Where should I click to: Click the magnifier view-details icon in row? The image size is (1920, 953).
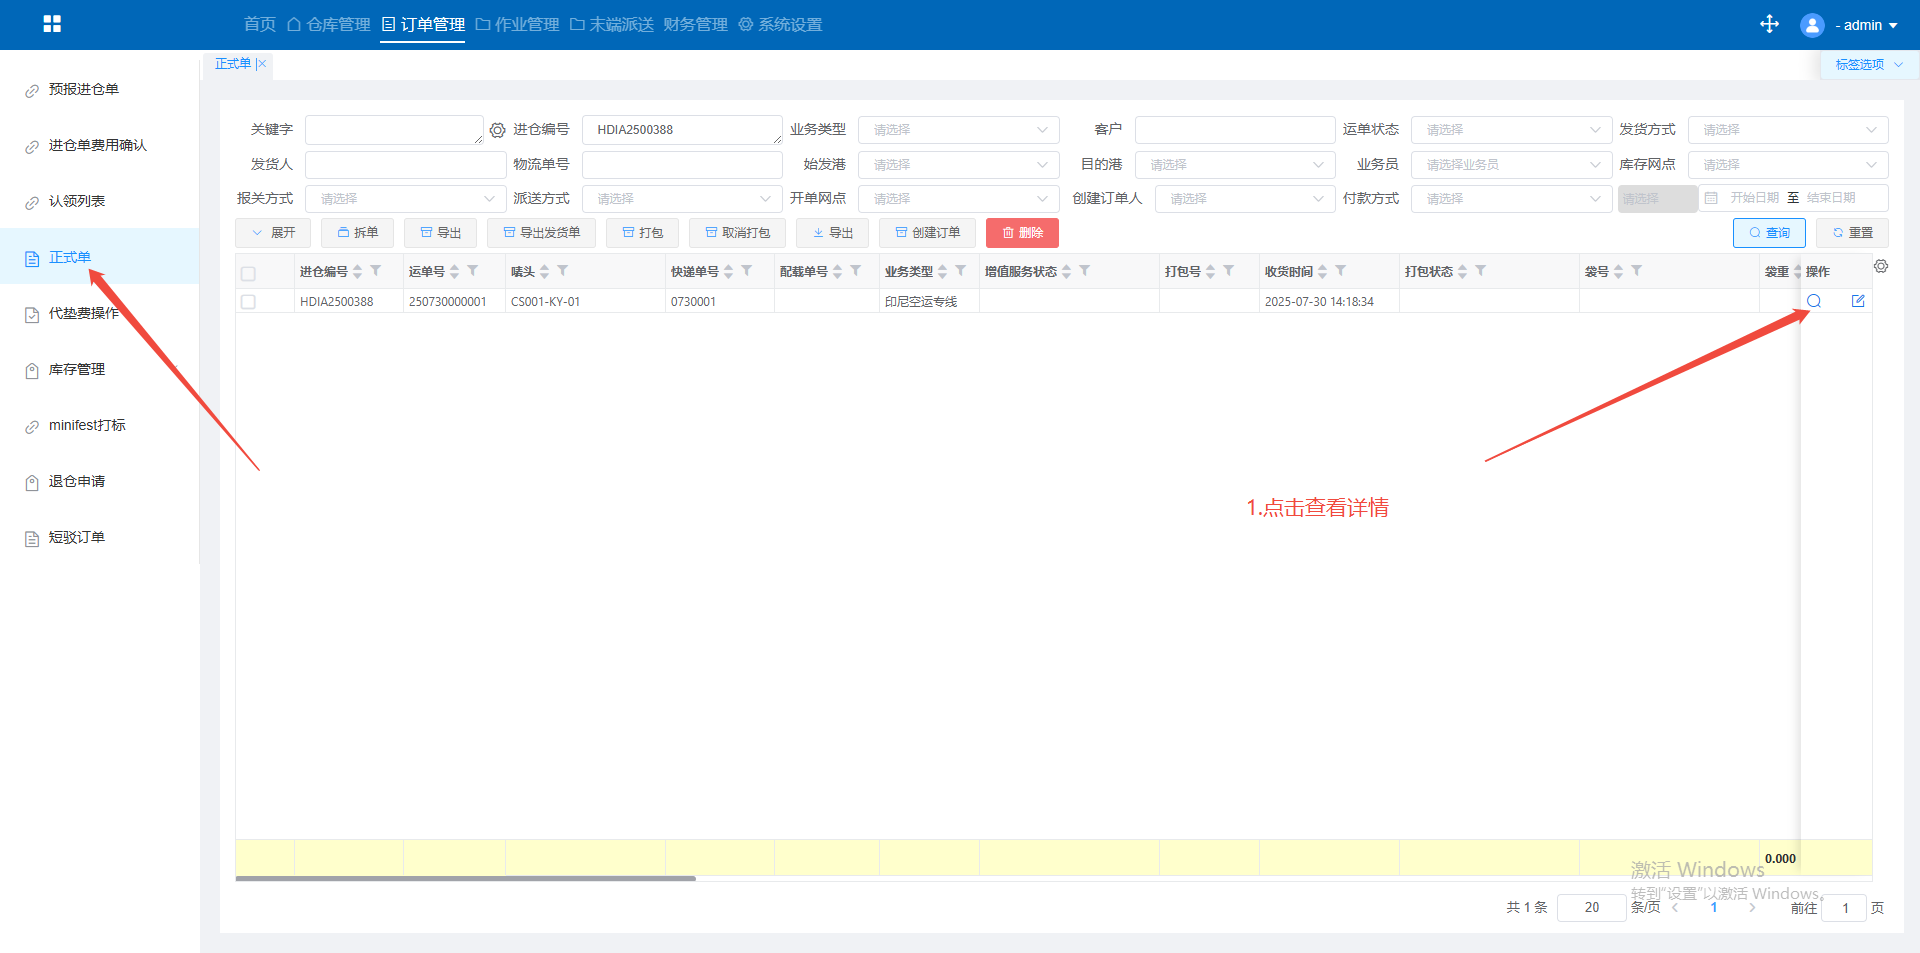click(1814, 301)
